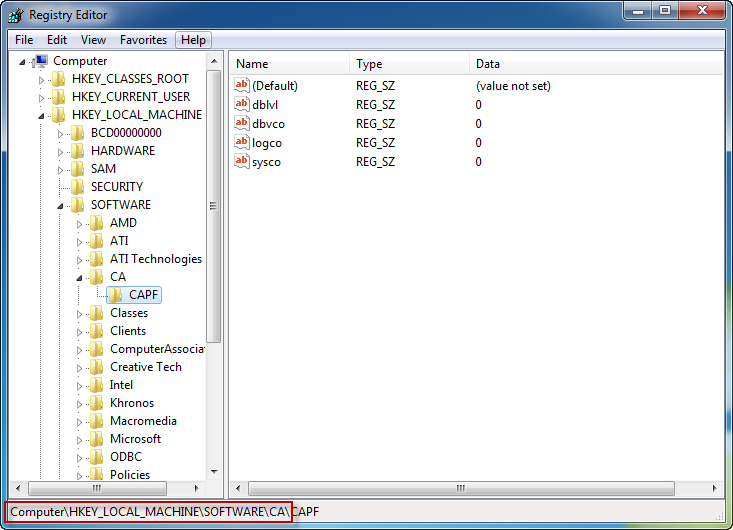Screen dimensions: 733x530
Task: Click the HKEY_CURRENT_USER folder icon
Action: point(58,97)
